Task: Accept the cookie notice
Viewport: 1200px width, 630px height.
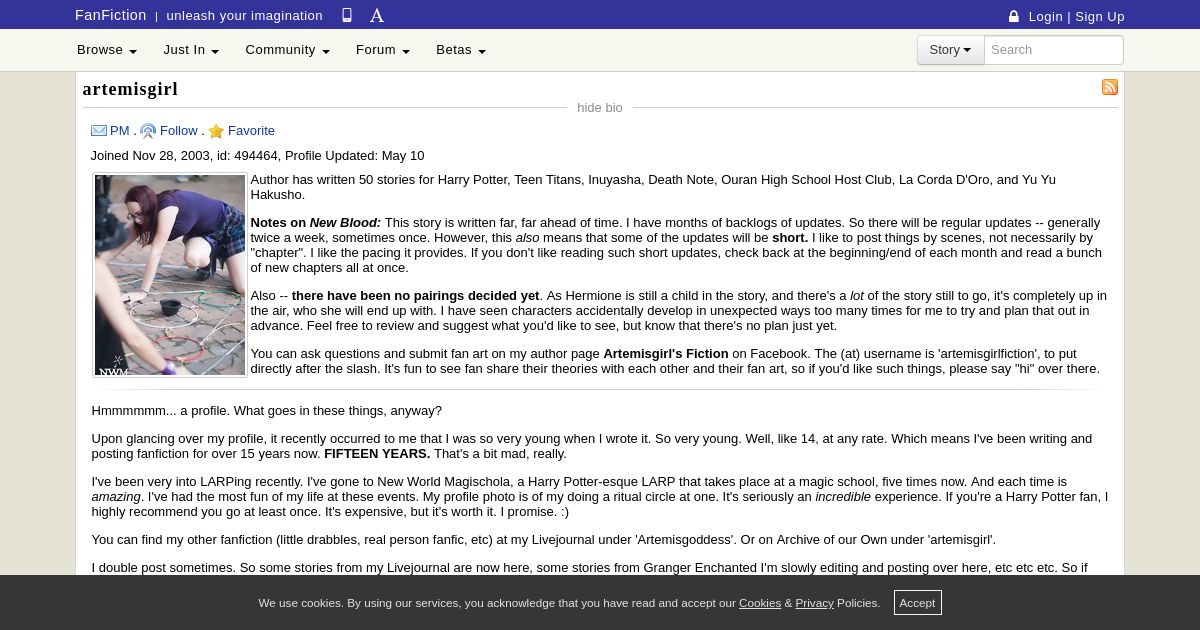Action: 917,603
